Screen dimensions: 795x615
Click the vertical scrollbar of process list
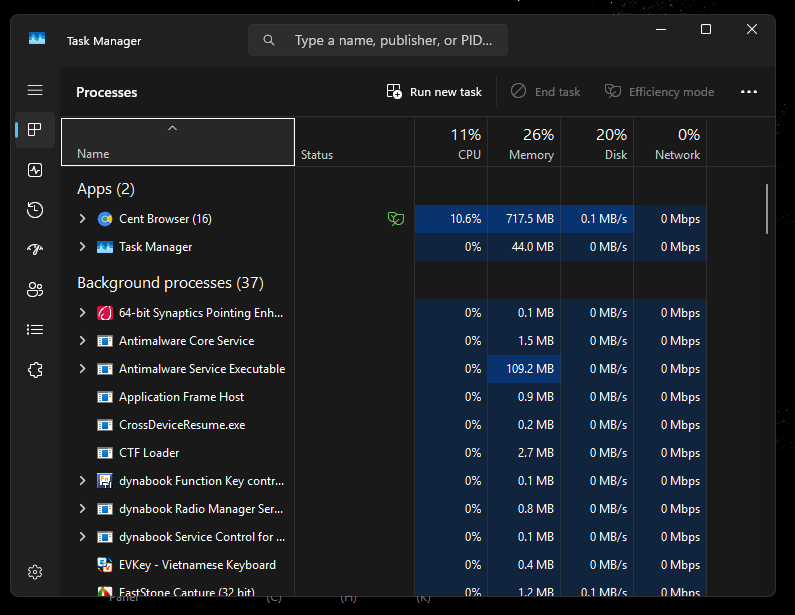point(767,209)
